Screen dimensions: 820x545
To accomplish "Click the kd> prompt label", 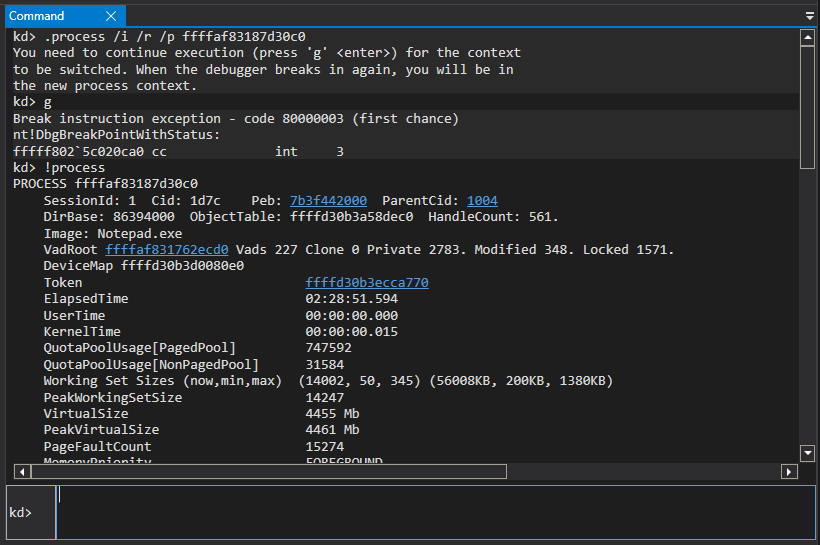I will tap(20, 513).
